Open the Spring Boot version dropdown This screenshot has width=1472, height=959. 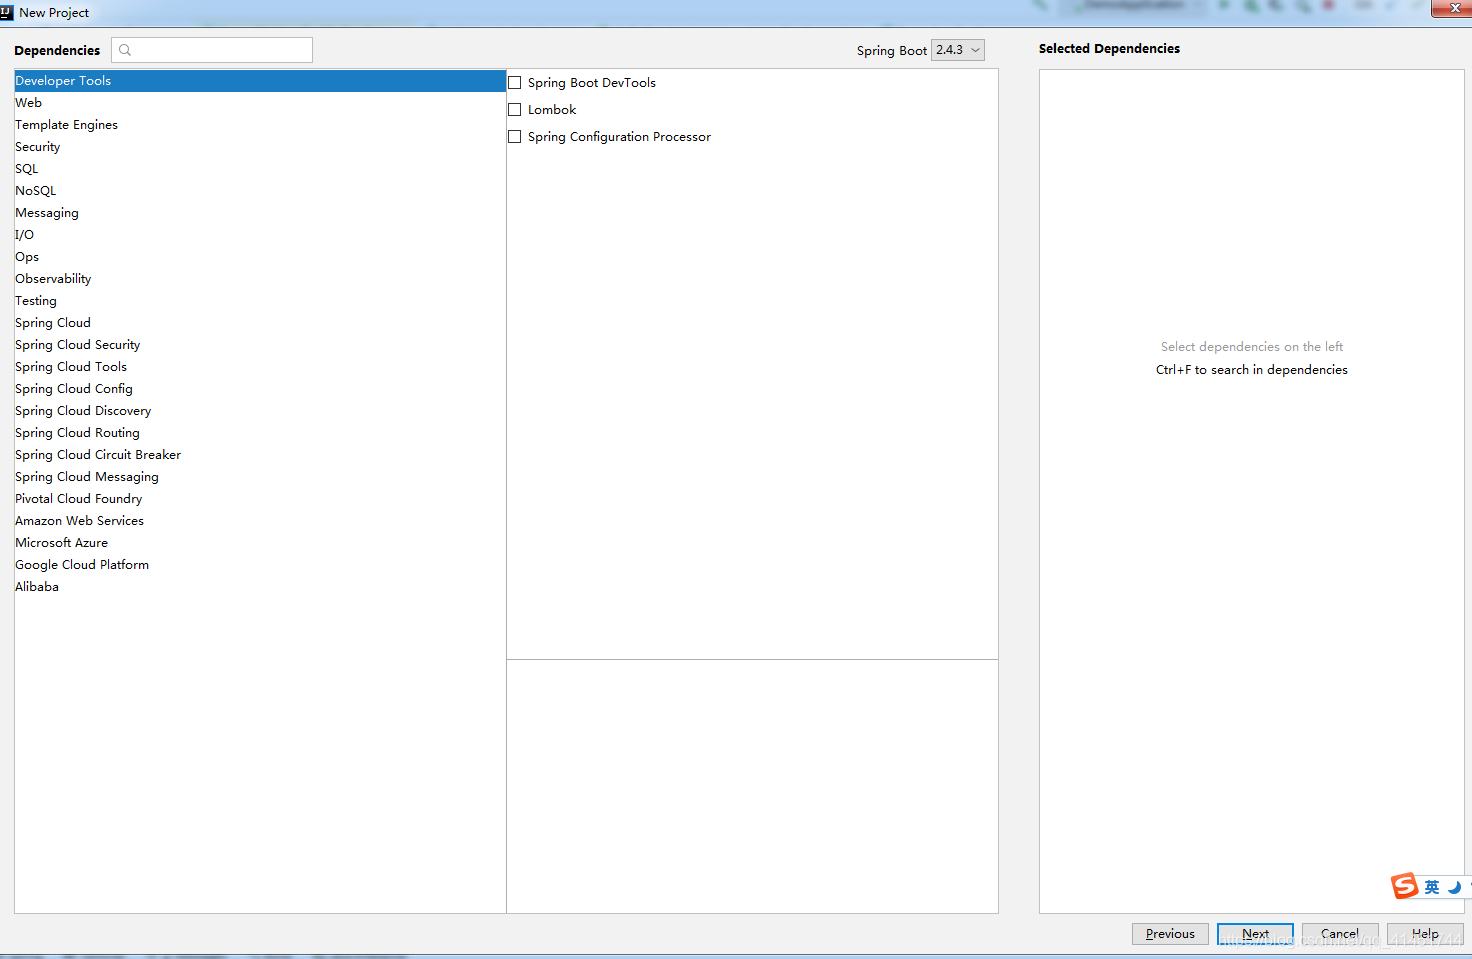coord(958,50)
